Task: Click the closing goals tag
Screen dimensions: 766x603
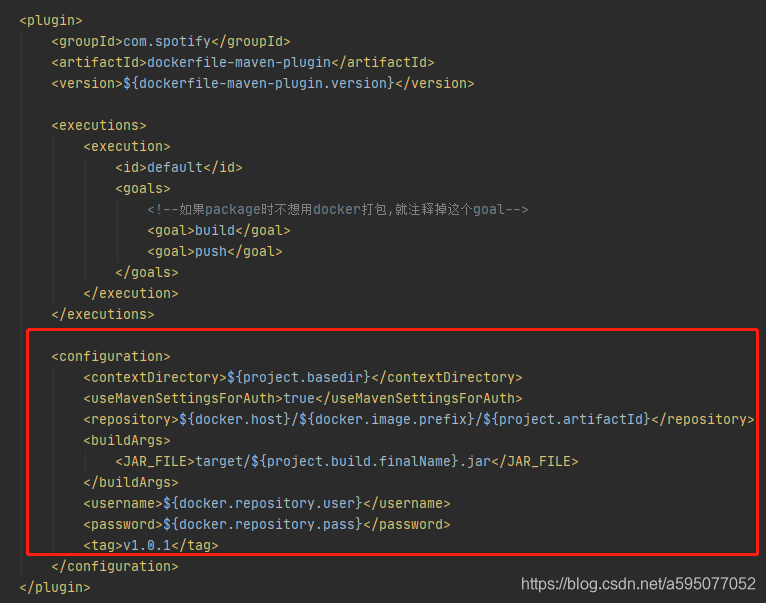Action: click(147, 273)
